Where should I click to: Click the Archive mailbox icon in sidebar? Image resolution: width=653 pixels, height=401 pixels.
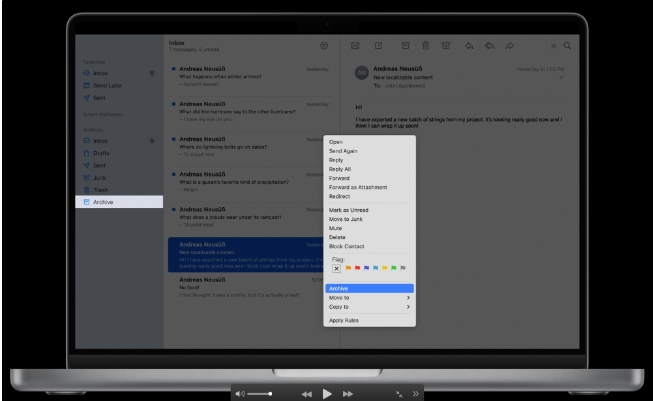point(86,202)
